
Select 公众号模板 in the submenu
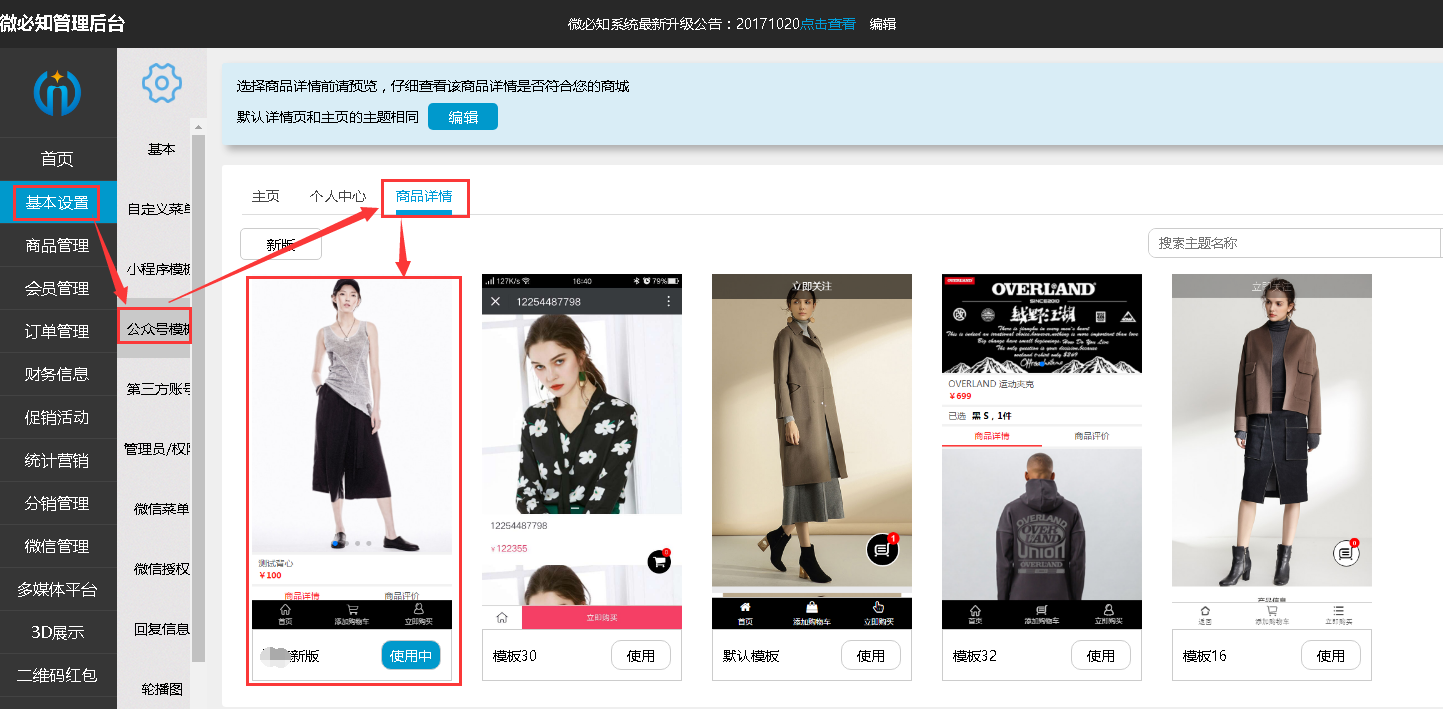[157, 329]
